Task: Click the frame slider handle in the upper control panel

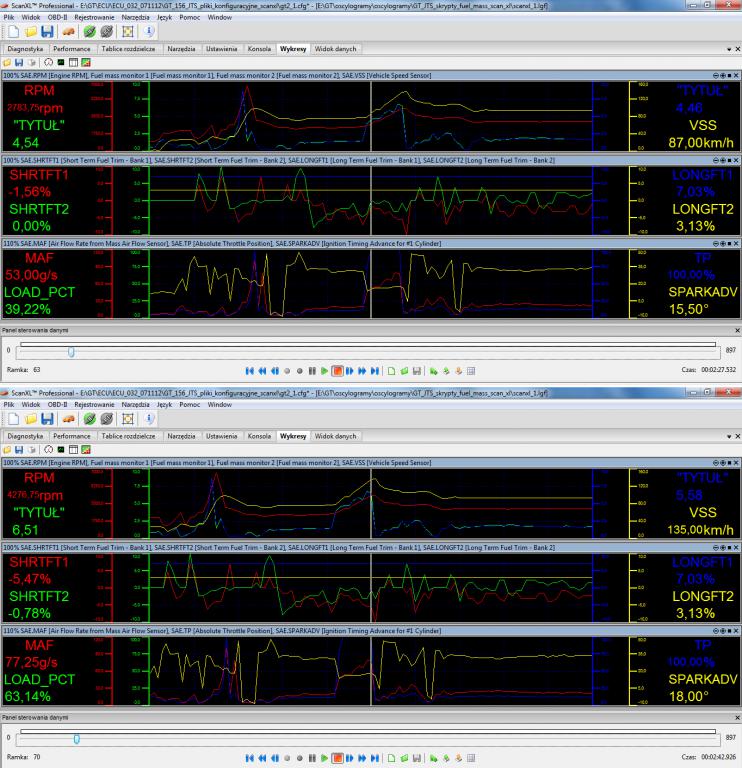Action: click(70, 351)
